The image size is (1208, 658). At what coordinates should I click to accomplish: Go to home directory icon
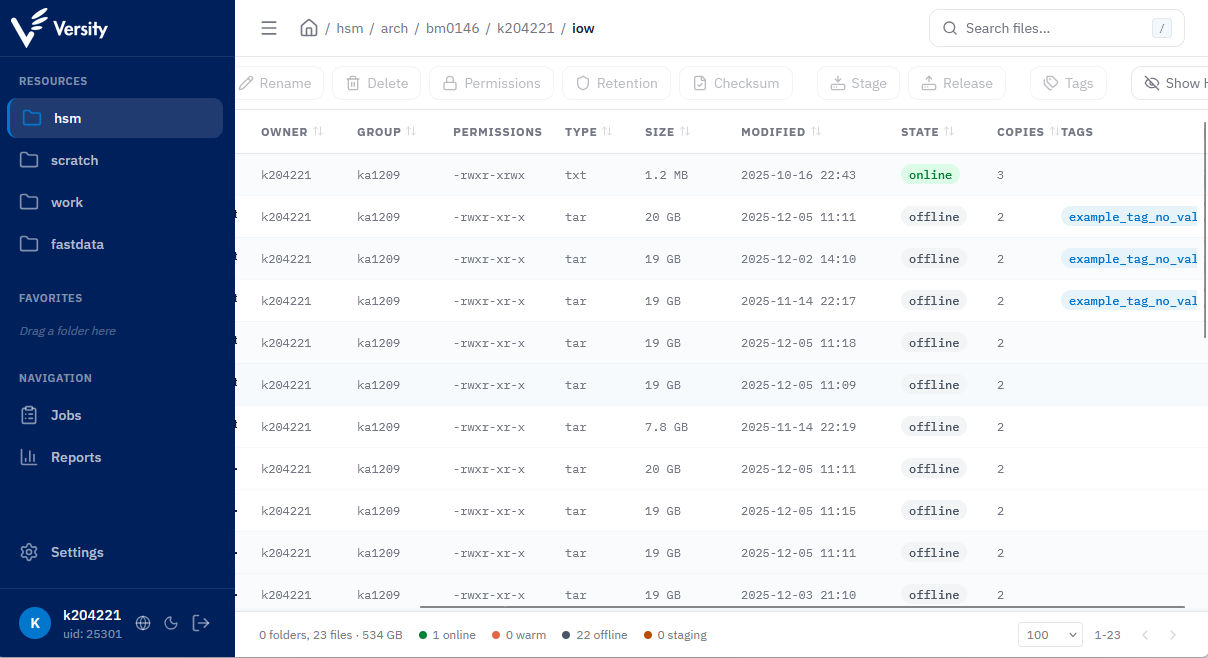(309, 28)
